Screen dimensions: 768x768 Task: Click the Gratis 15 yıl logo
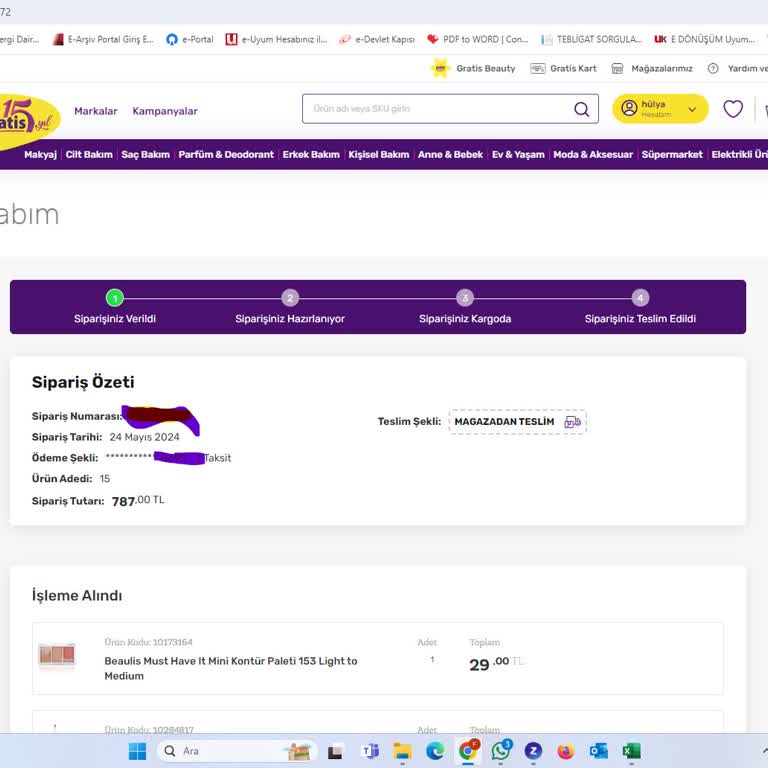pos(27,120)
